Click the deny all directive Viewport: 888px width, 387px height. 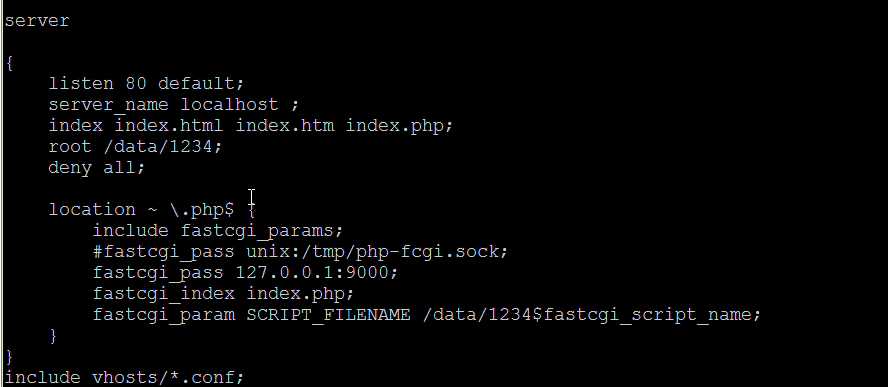point(97,168)
